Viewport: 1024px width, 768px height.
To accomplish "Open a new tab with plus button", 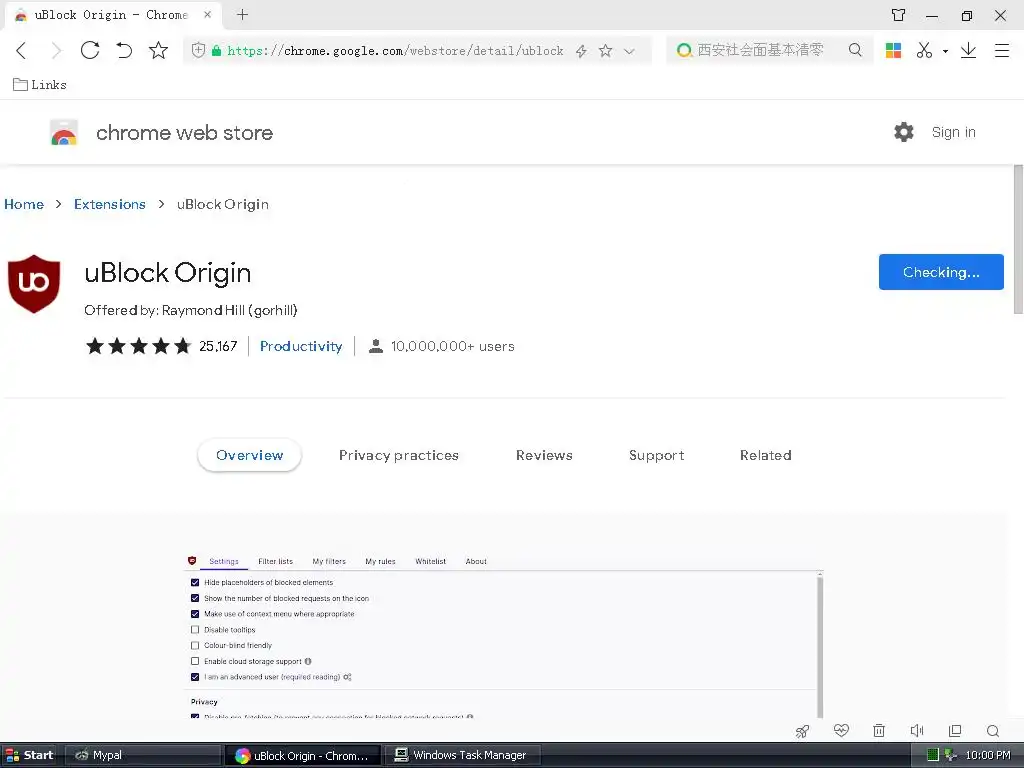I will coord(242,14).
